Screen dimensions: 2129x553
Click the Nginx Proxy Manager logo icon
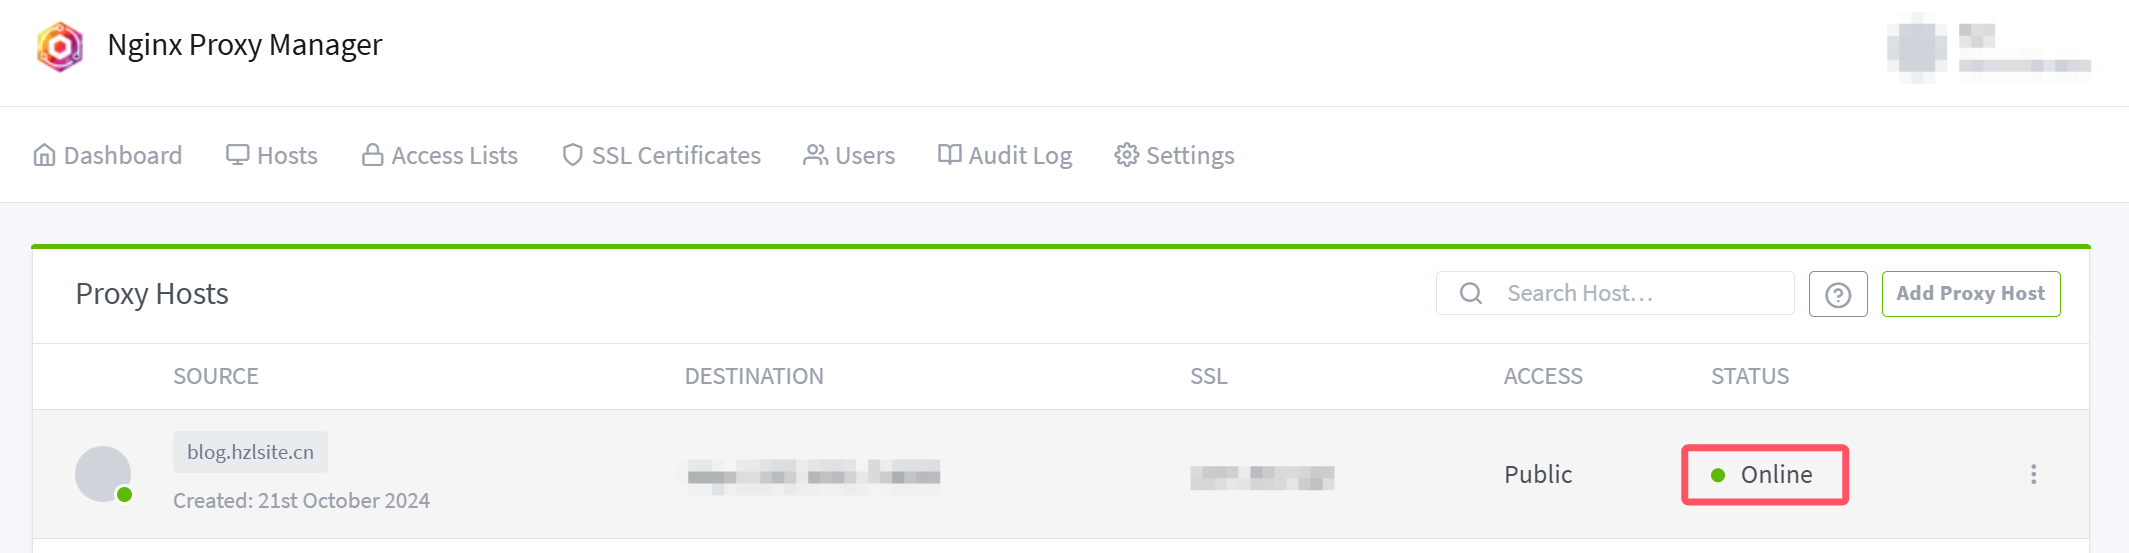[x=60, y=47]
